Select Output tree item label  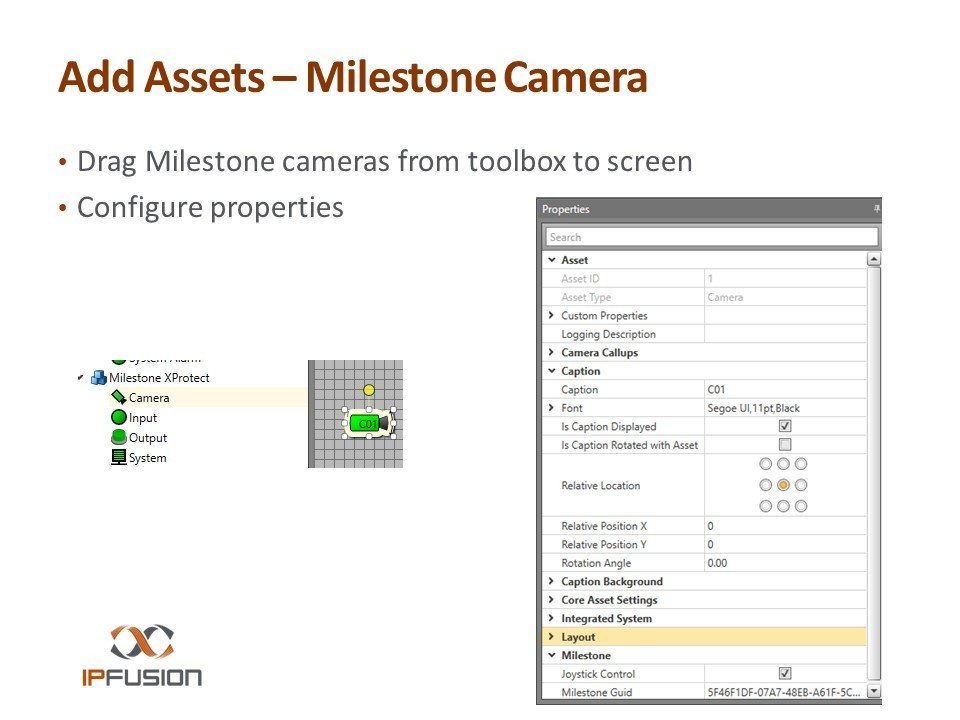click(148, 438)
